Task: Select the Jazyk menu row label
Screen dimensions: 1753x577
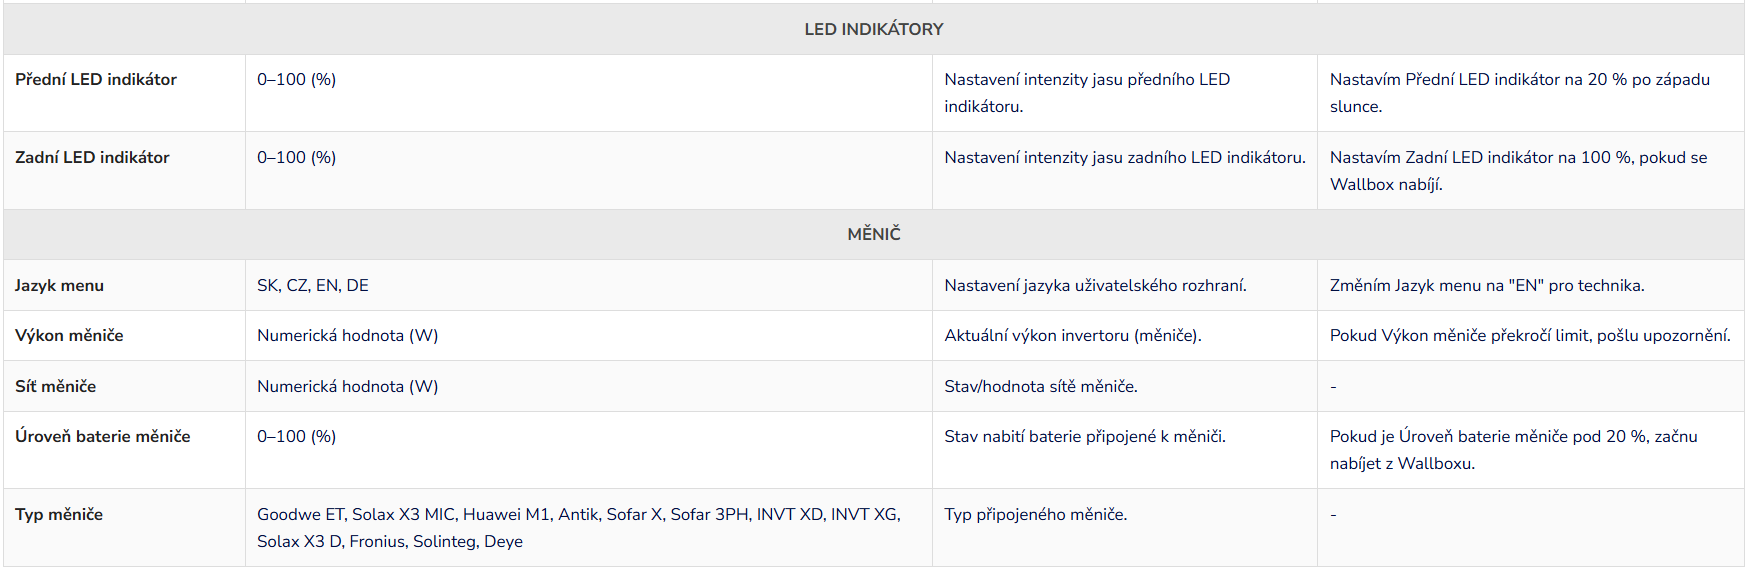Action: [x=59, y=286]
